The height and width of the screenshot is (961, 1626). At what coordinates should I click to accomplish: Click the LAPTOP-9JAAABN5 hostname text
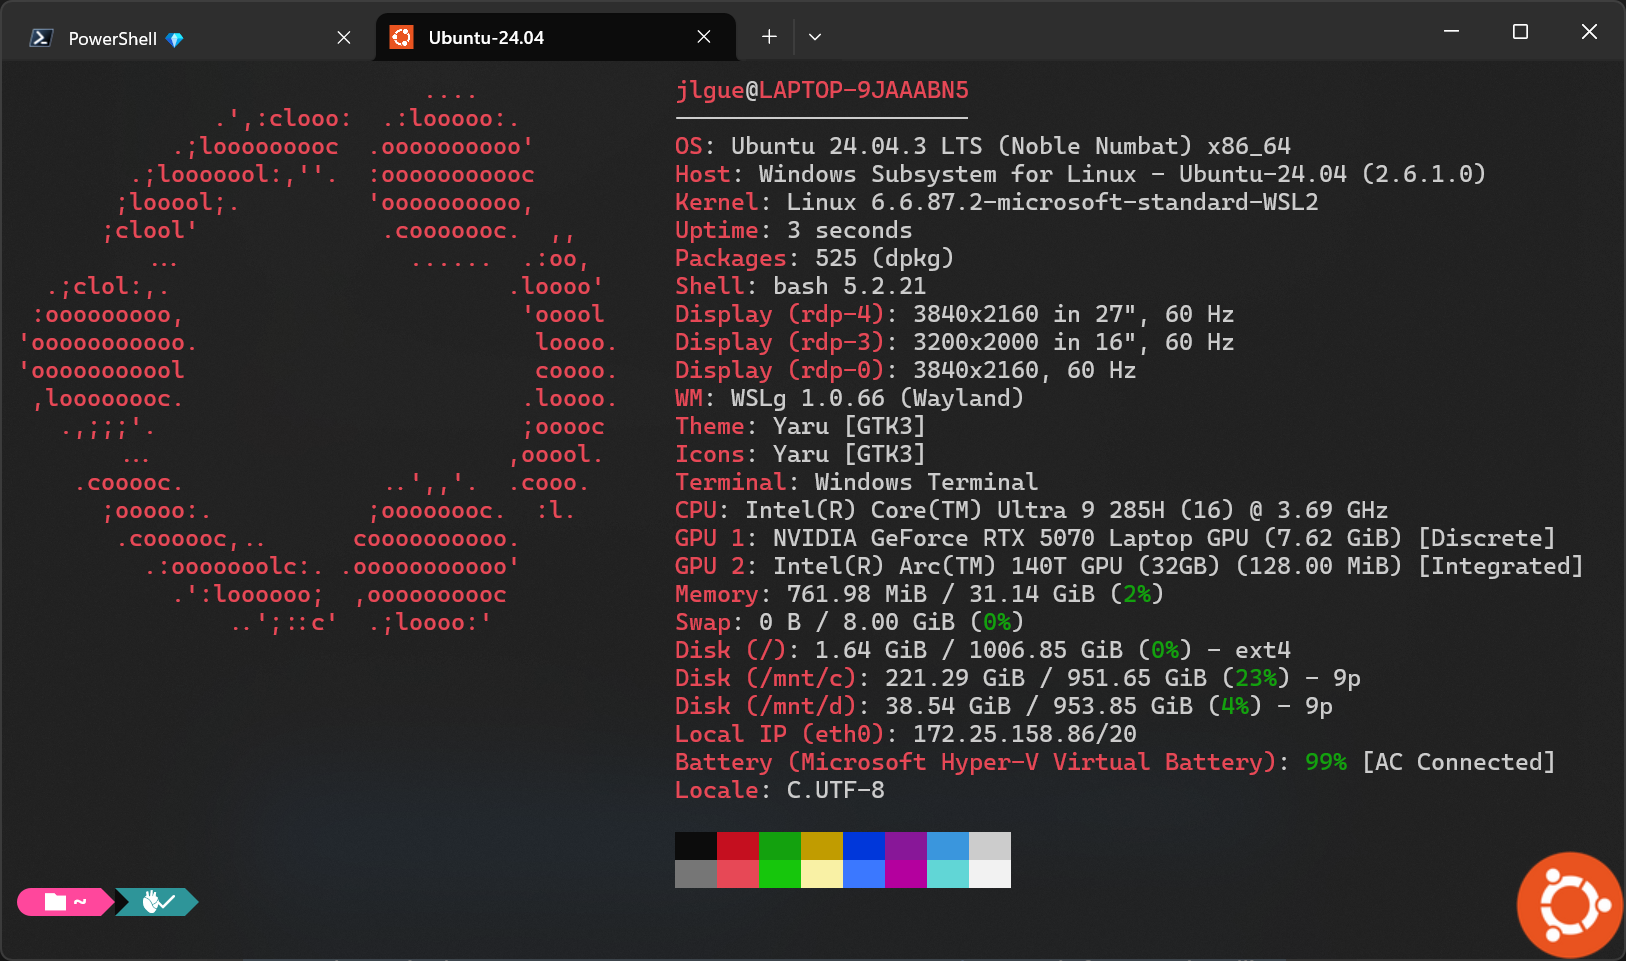pyautogui.click(x=864, y=90)
